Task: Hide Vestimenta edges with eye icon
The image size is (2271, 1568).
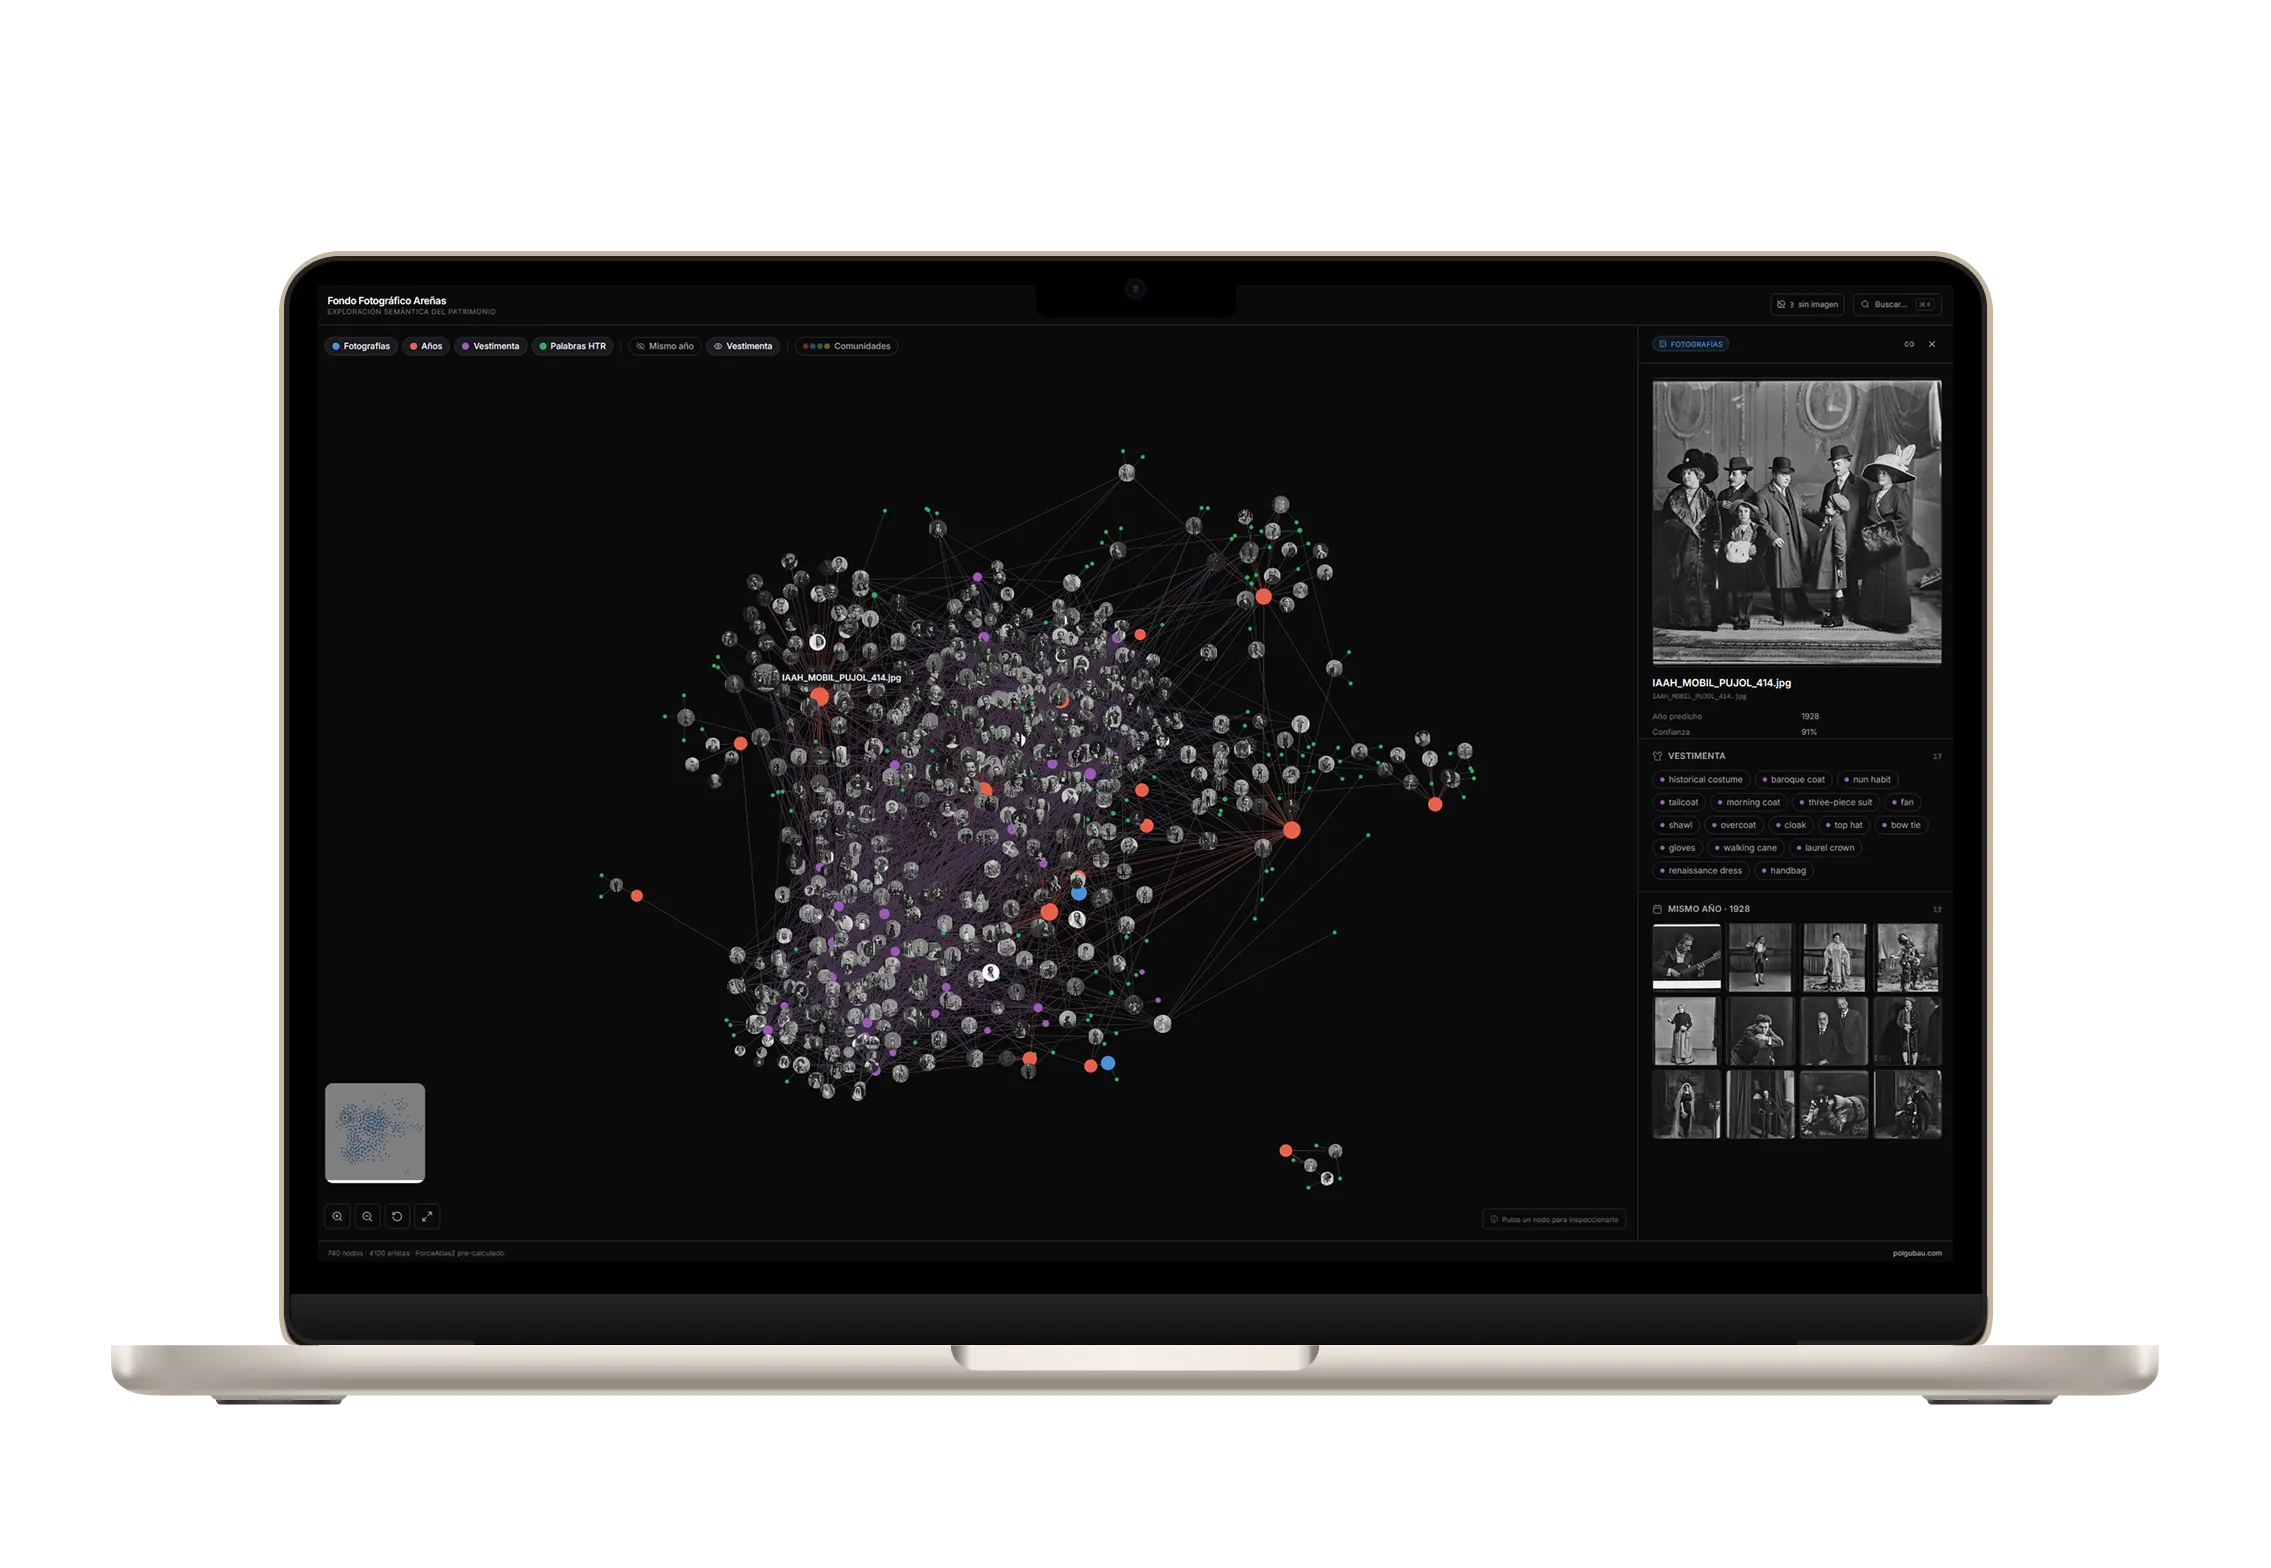Action: tap(743, 346)
